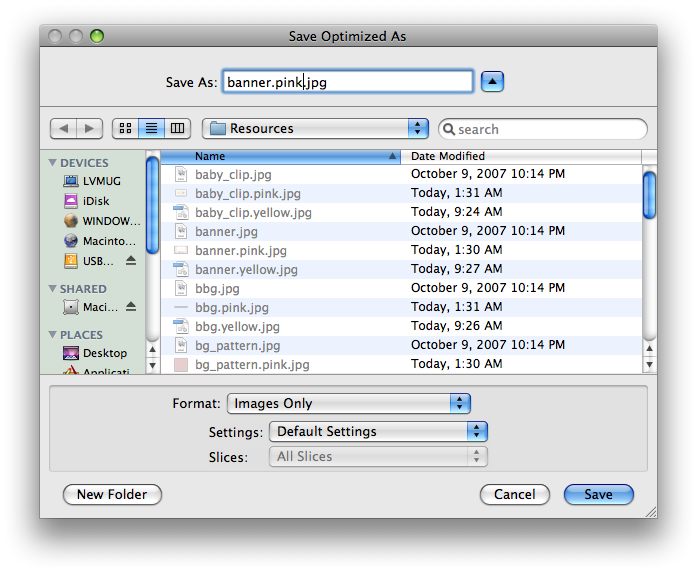Collapse the DEVICES sidebar section
Image resolution: width=697 pixels, height=573 pixels.
[53, 163]
